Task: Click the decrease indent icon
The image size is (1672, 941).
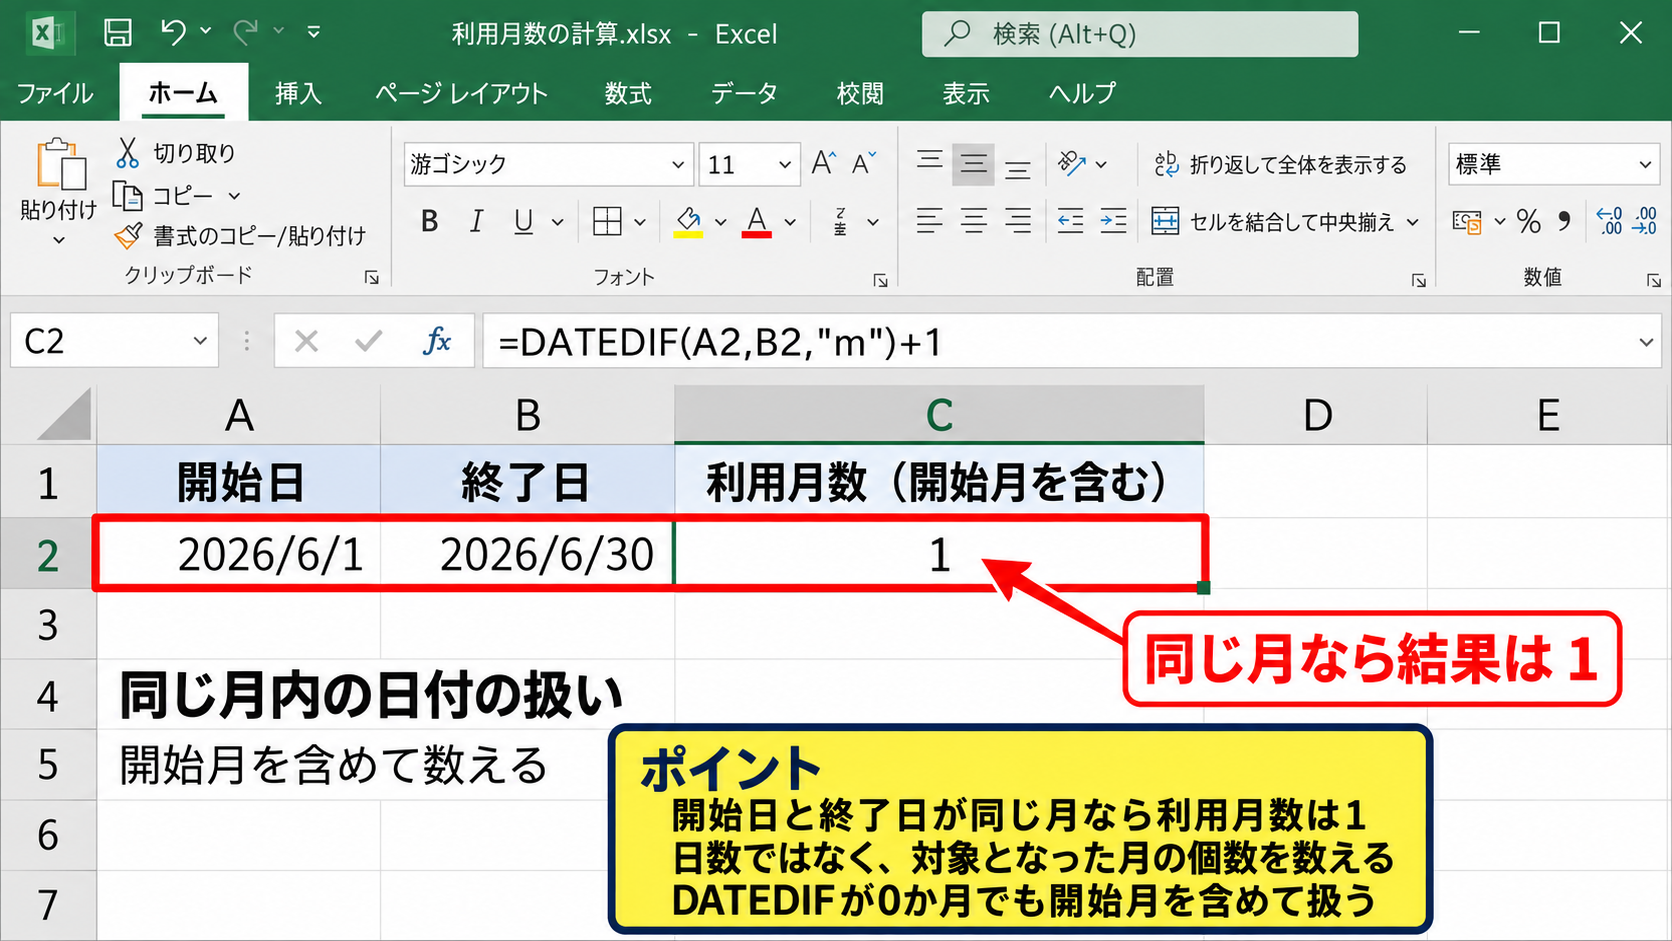Action: click(x=1070, y=221)
